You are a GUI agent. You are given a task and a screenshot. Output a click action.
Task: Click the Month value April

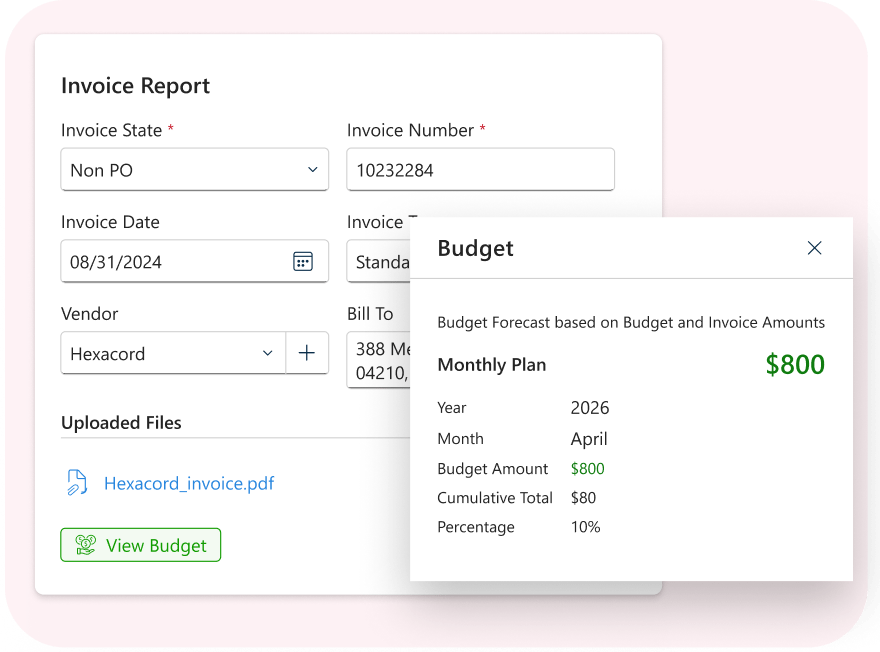pyautogui.click(x=588, y=439)
